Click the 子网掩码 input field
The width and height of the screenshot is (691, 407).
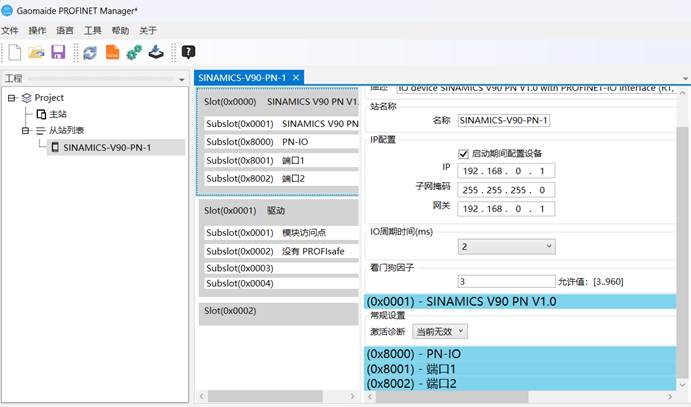[506, 190]
